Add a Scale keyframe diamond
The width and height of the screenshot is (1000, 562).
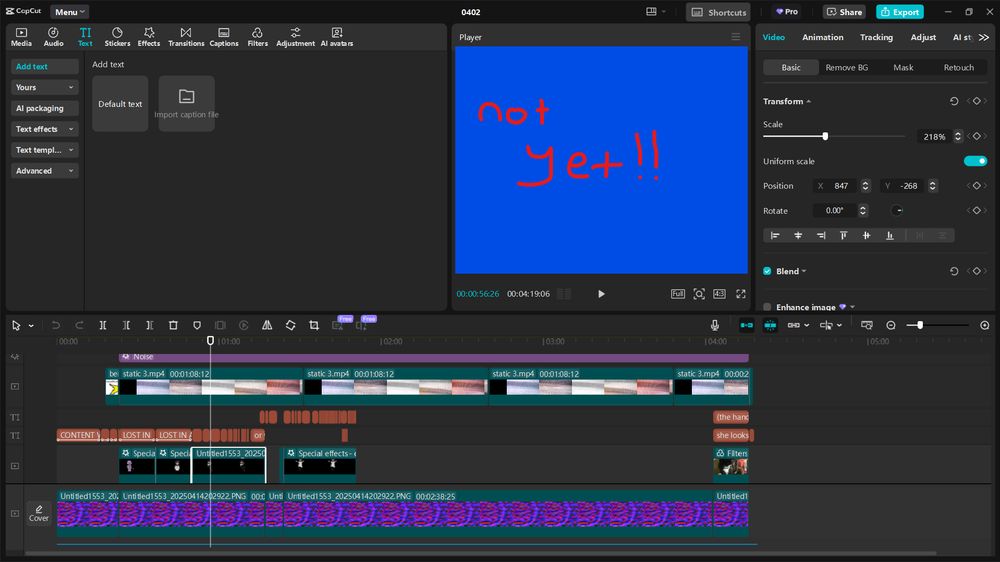pos(976,137)
